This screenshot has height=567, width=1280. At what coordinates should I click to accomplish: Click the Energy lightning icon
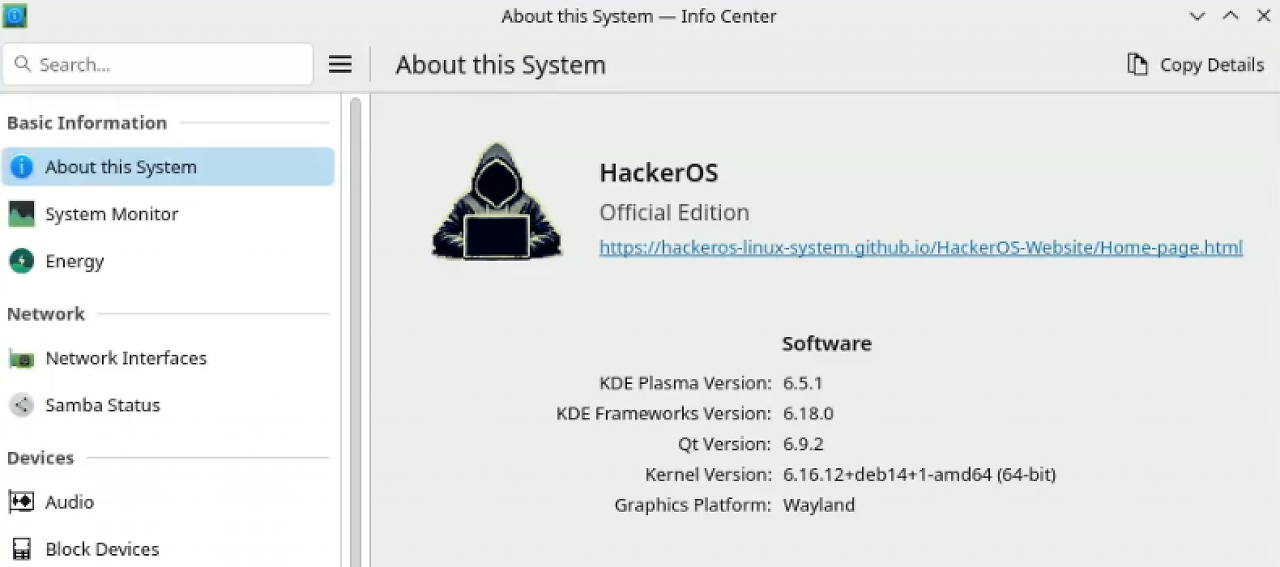(x=21, y=261)
